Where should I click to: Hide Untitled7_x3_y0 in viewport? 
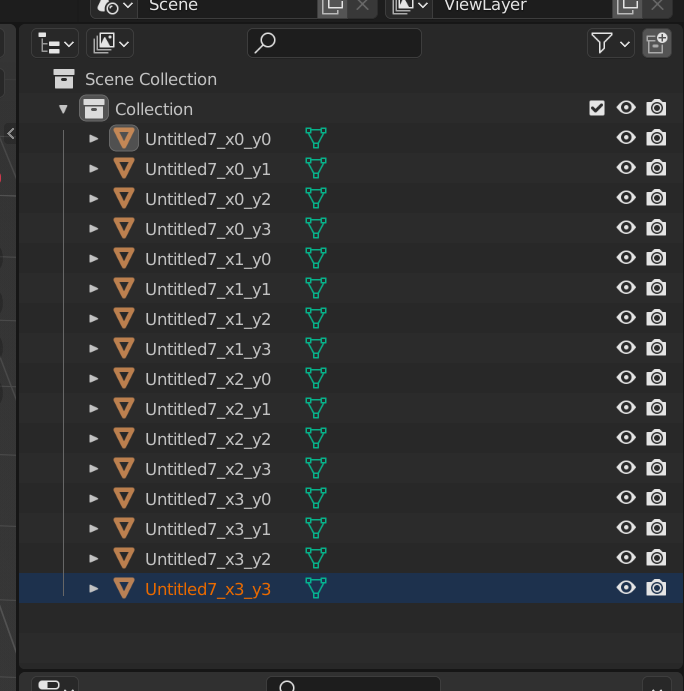pyautogui.click(x=626, y=497)
